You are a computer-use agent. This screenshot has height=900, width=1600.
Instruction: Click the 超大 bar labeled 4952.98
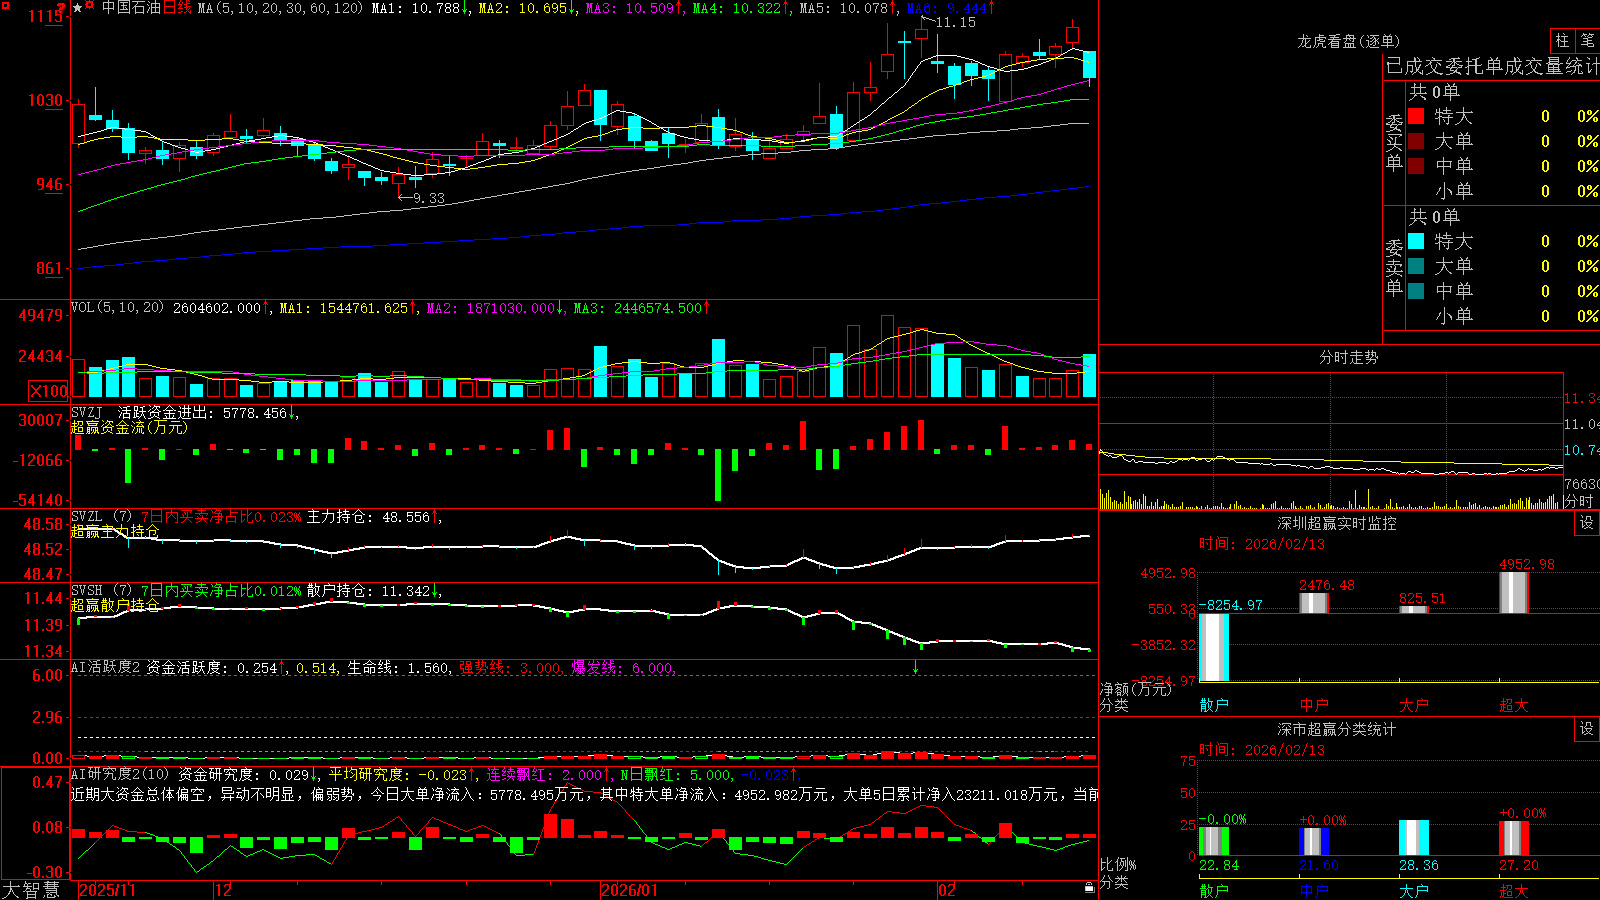point(1514,592)
